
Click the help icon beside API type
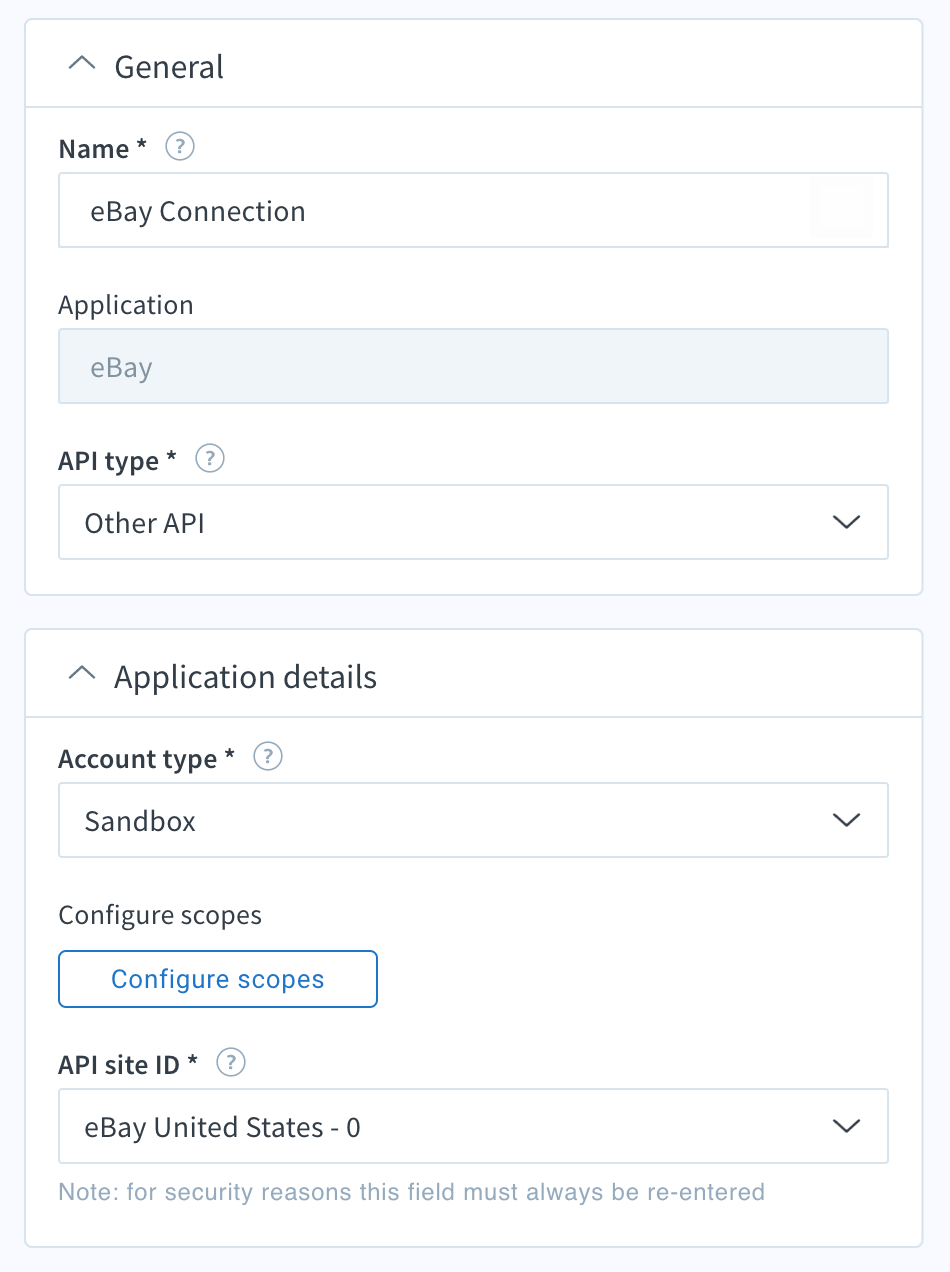(x=210, y=460)
